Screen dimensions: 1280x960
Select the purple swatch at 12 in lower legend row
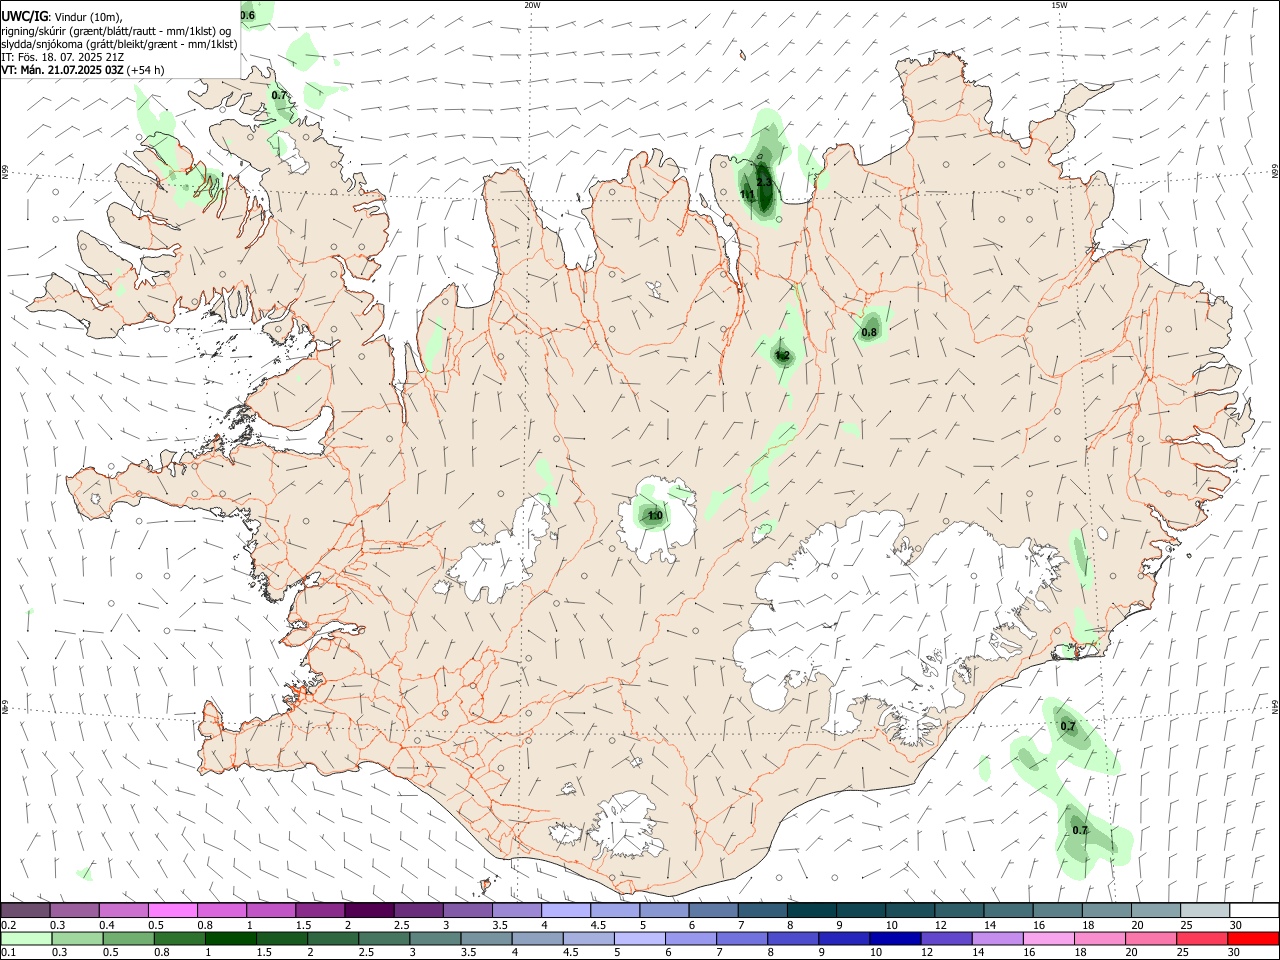click(946, 938)
